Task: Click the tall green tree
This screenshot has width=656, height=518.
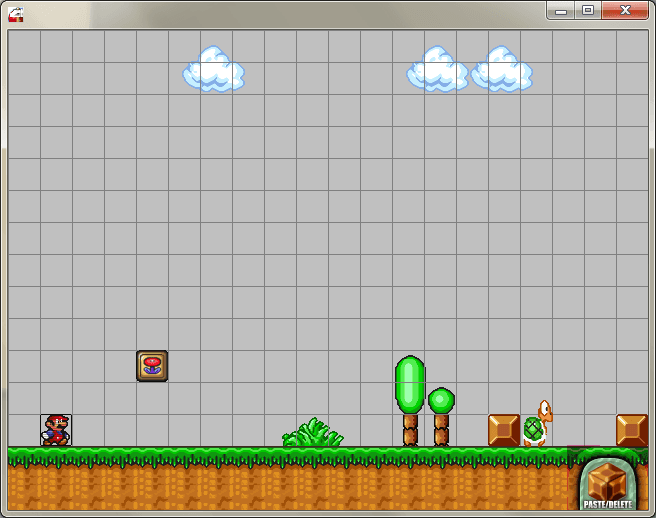Action: 410,401
